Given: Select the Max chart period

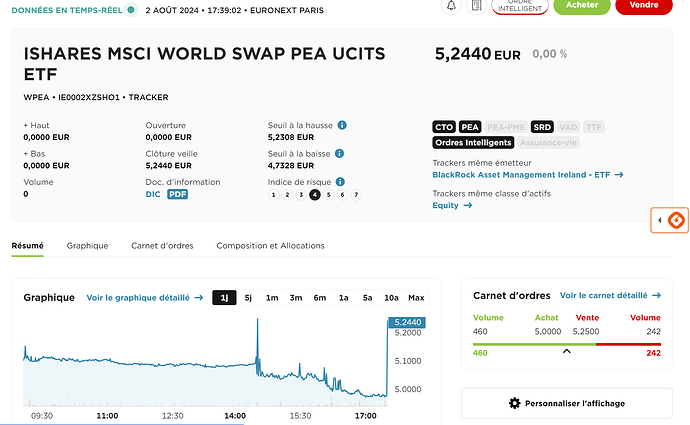Looking at the screenshot, I should click(416, 298).
